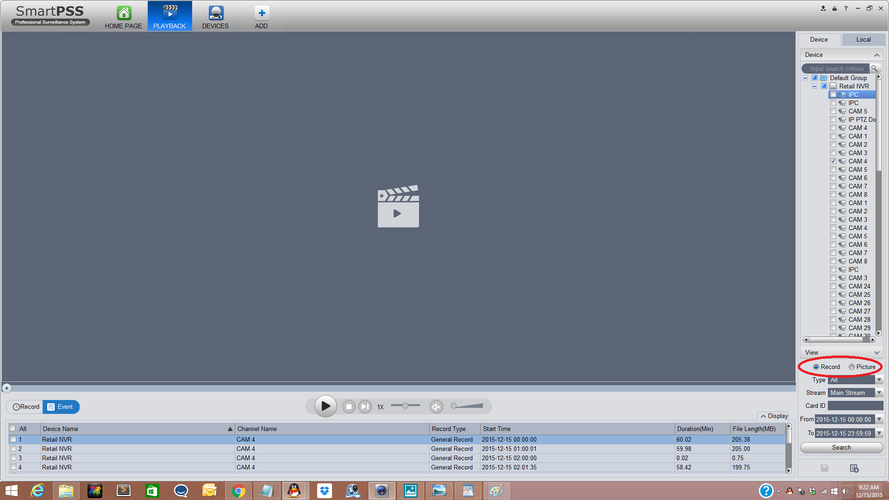The image size is (889, 500).
Task: Select the Record radio button in View
Action: tap(816, 367)
